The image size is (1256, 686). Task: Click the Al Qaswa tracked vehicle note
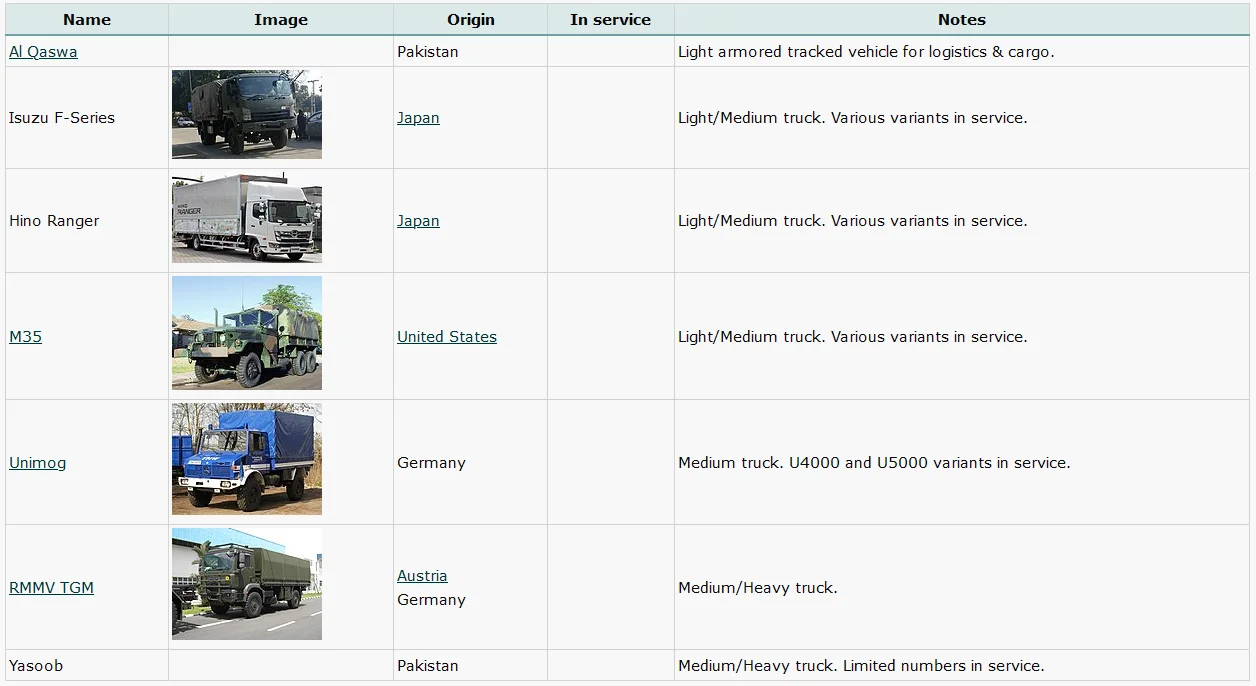866,52
